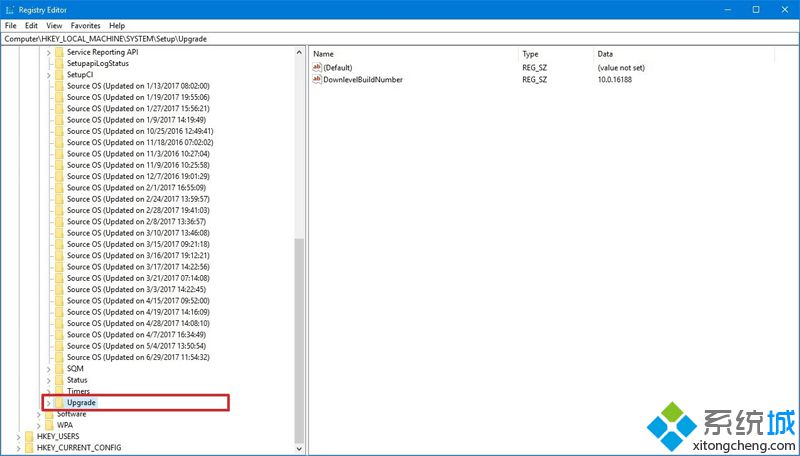This screenshot has width=800, height=456.
Task: Click the tree pane vertical scrollbar thumb
Action: click(299, 341)
